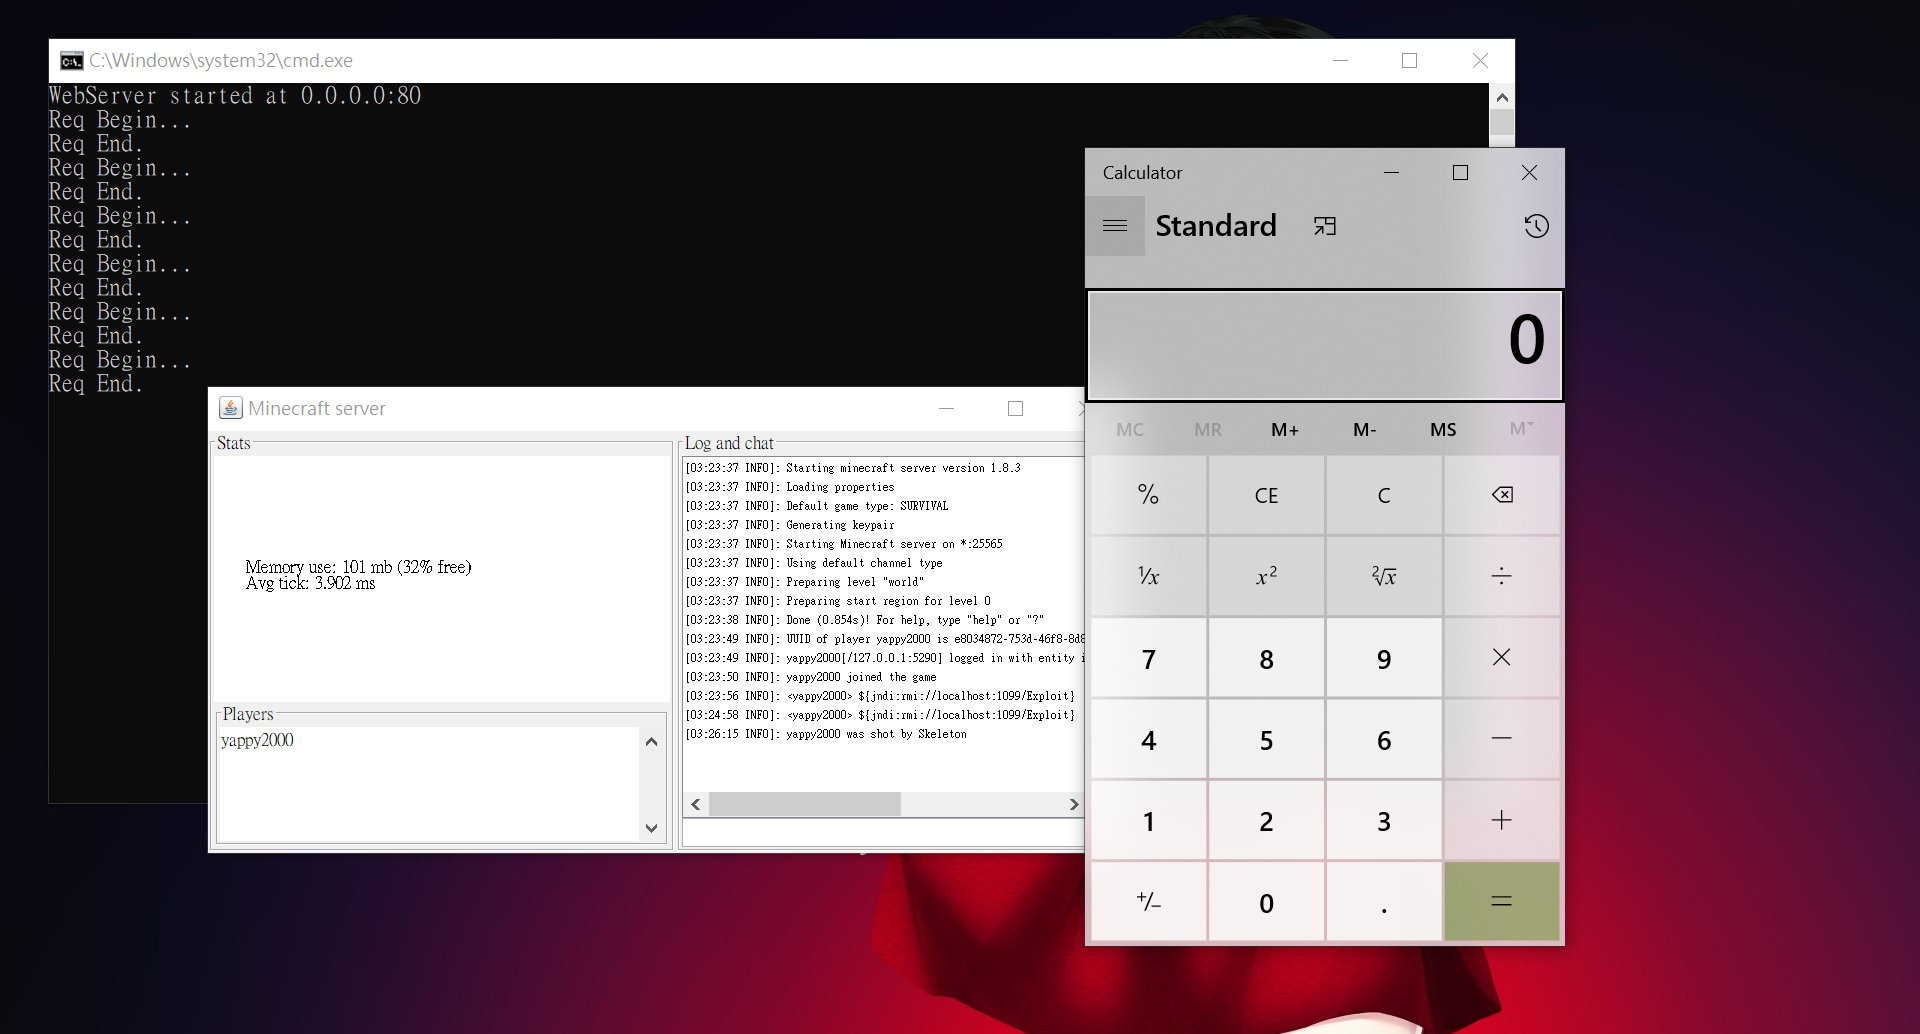The image size is (1920, 1034).
Task: Click the equals button
Action: (1501, 902)
